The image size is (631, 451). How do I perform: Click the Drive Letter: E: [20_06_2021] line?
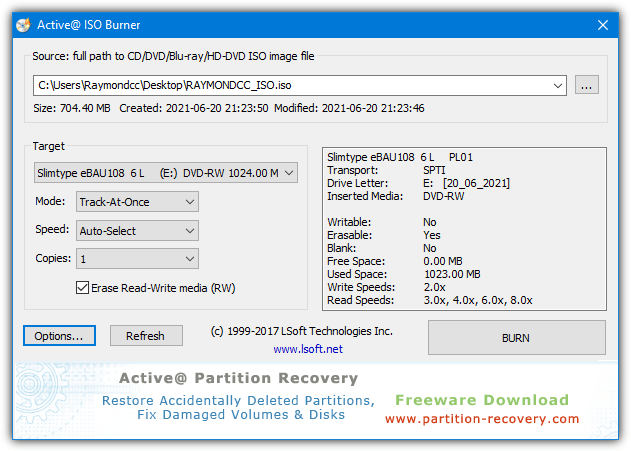tap(419, 183)
